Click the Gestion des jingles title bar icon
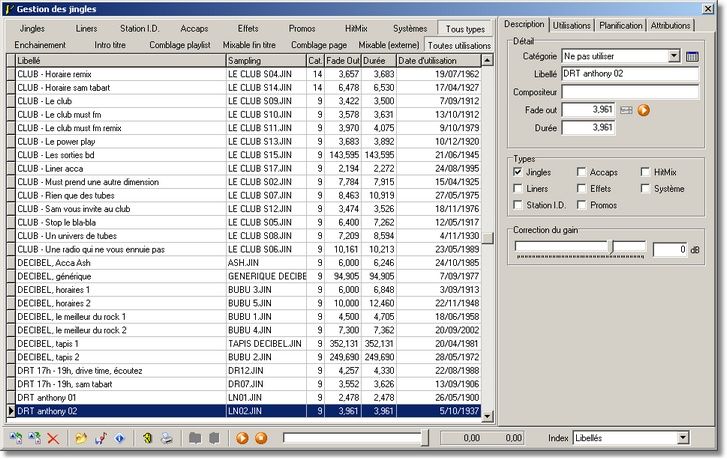 [9, 9]
